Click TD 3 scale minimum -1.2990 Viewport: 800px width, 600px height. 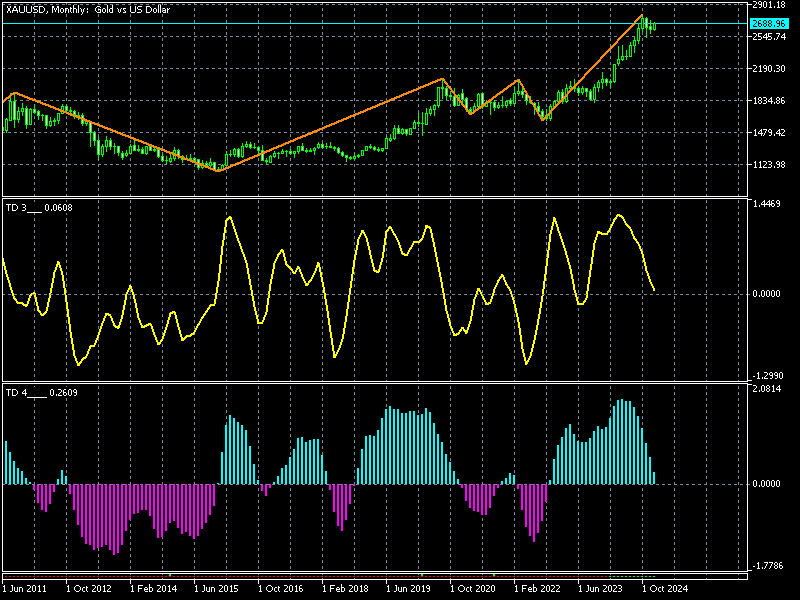pyautogui.click(x=767, y=376)
